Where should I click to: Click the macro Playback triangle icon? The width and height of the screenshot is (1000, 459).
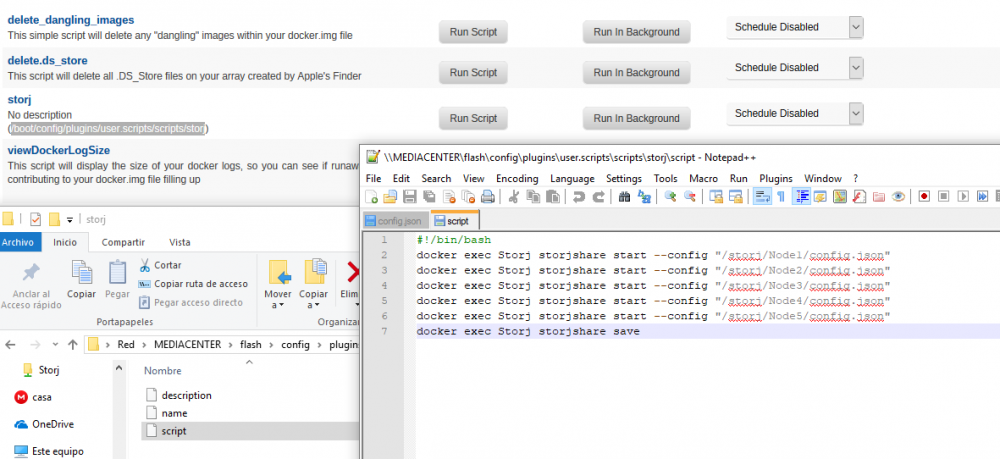point(963,196)
